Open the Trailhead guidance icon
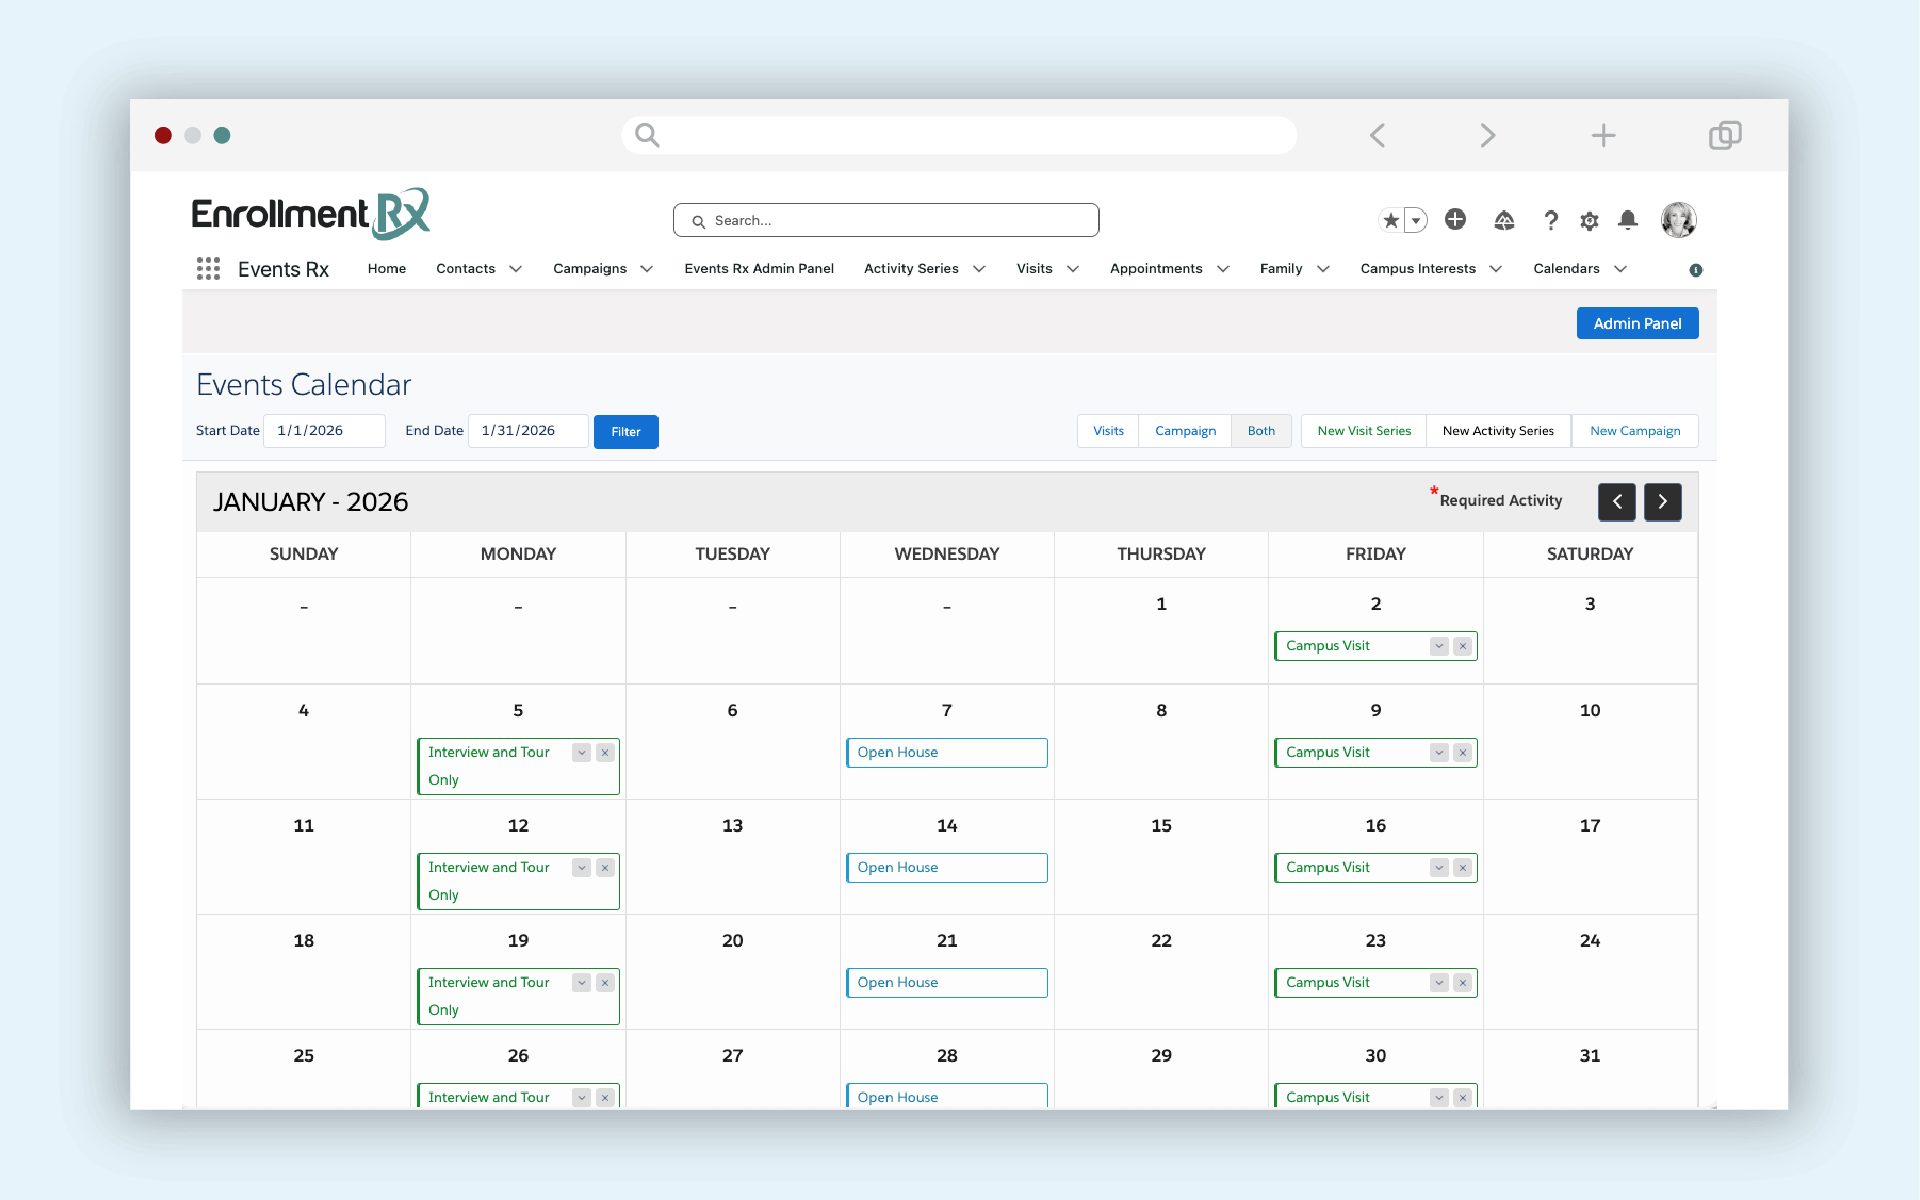Viewport: 1920px width, 1200px height. click(1504, 220)
